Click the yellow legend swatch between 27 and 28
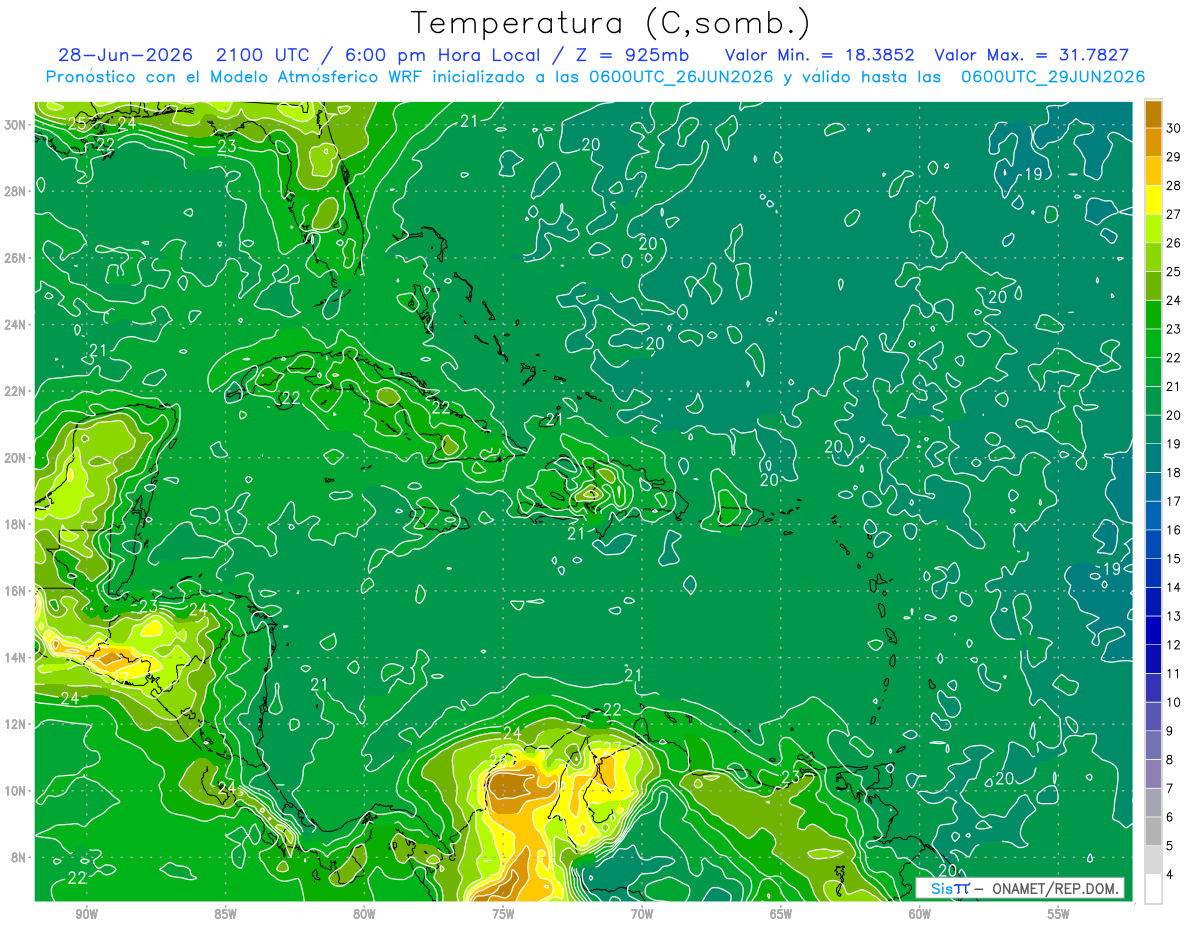The width and height of the screenshot is (1200, 927). point(1153,201)
